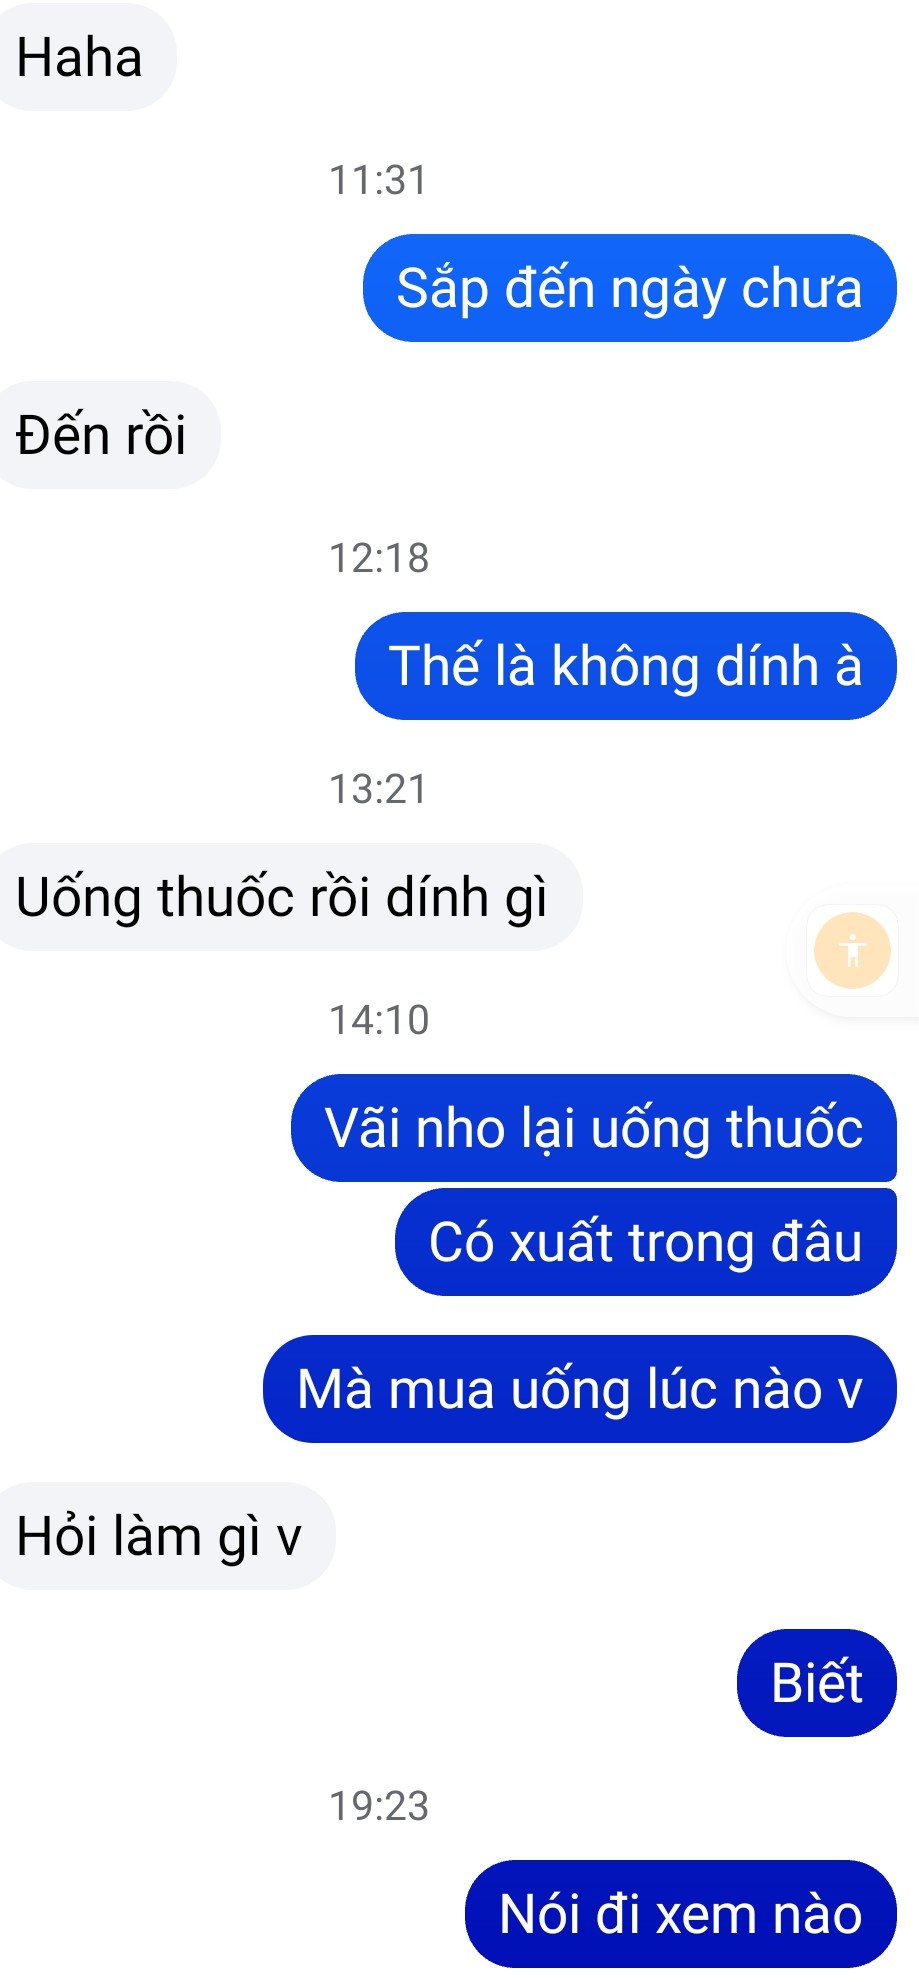Tap the 'Đến rồi' reply bubble
The image size is (919, 1982).
tap(107, 435)
